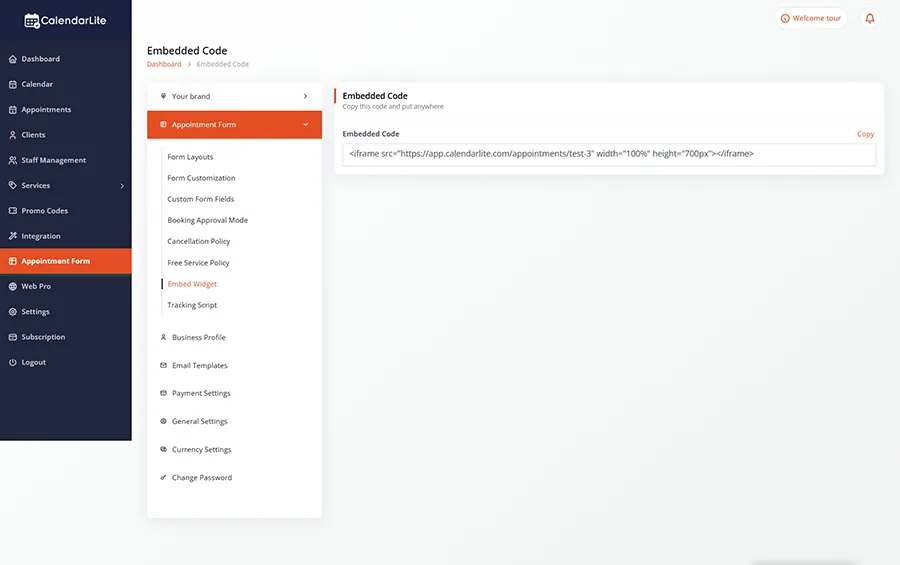
Task: Click the Currency Settings coins icon
Action: pyautogui.click(x=164, y=449)
